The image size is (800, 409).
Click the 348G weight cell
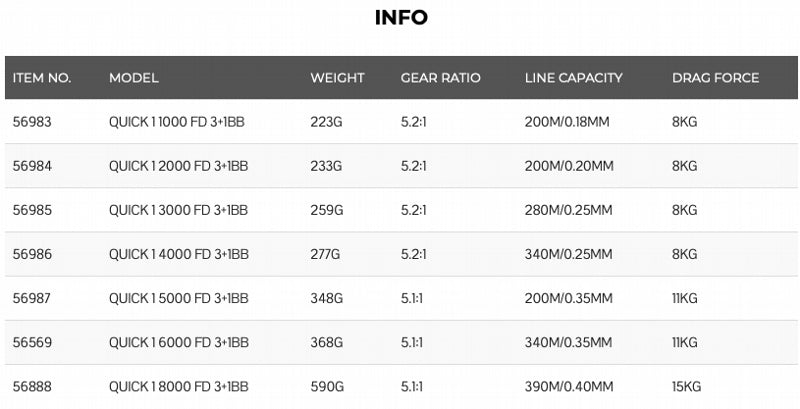click(326, 298)
